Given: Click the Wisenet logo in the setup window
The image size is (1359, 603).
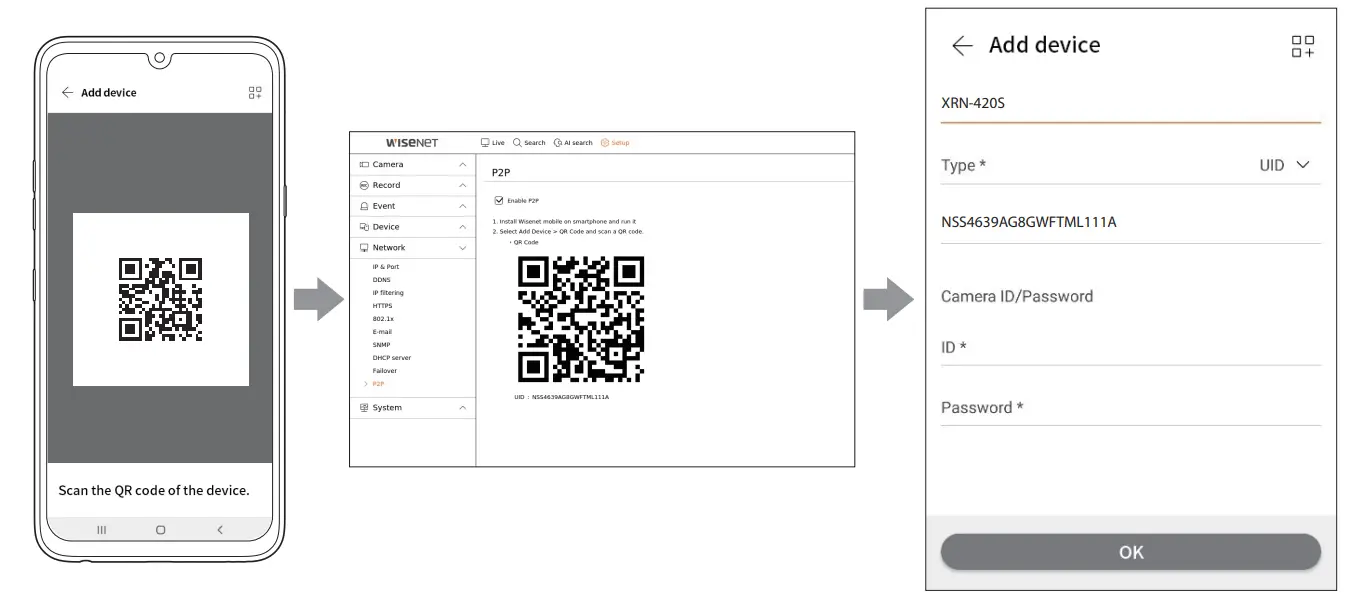Looking at the screenshot, I should click(x=411, y=143).
